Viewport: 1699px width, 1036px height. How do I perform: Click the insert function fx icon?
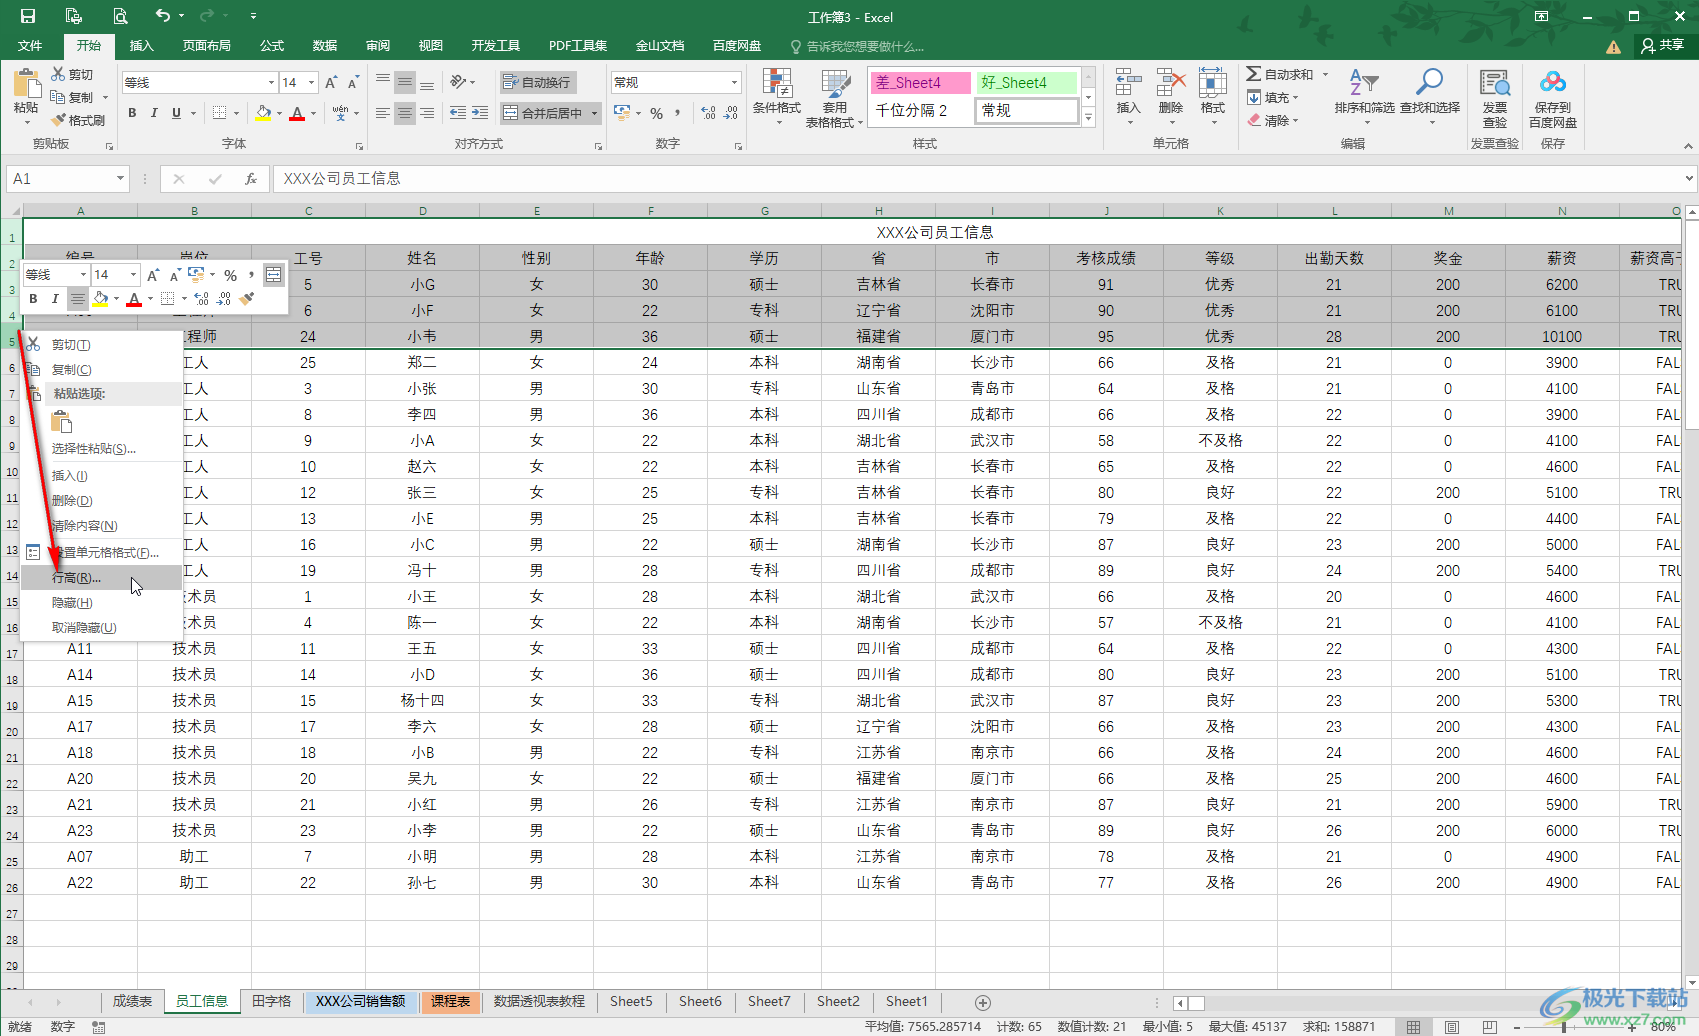(251, 179)
